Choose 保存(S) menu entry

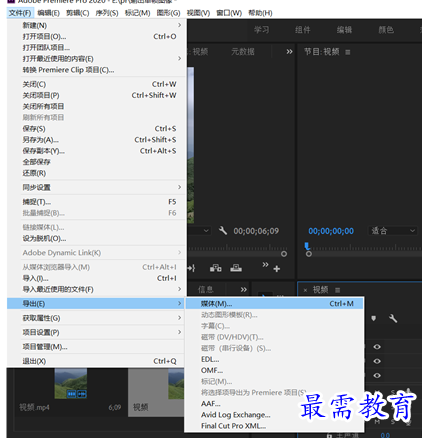click(97, 129)
